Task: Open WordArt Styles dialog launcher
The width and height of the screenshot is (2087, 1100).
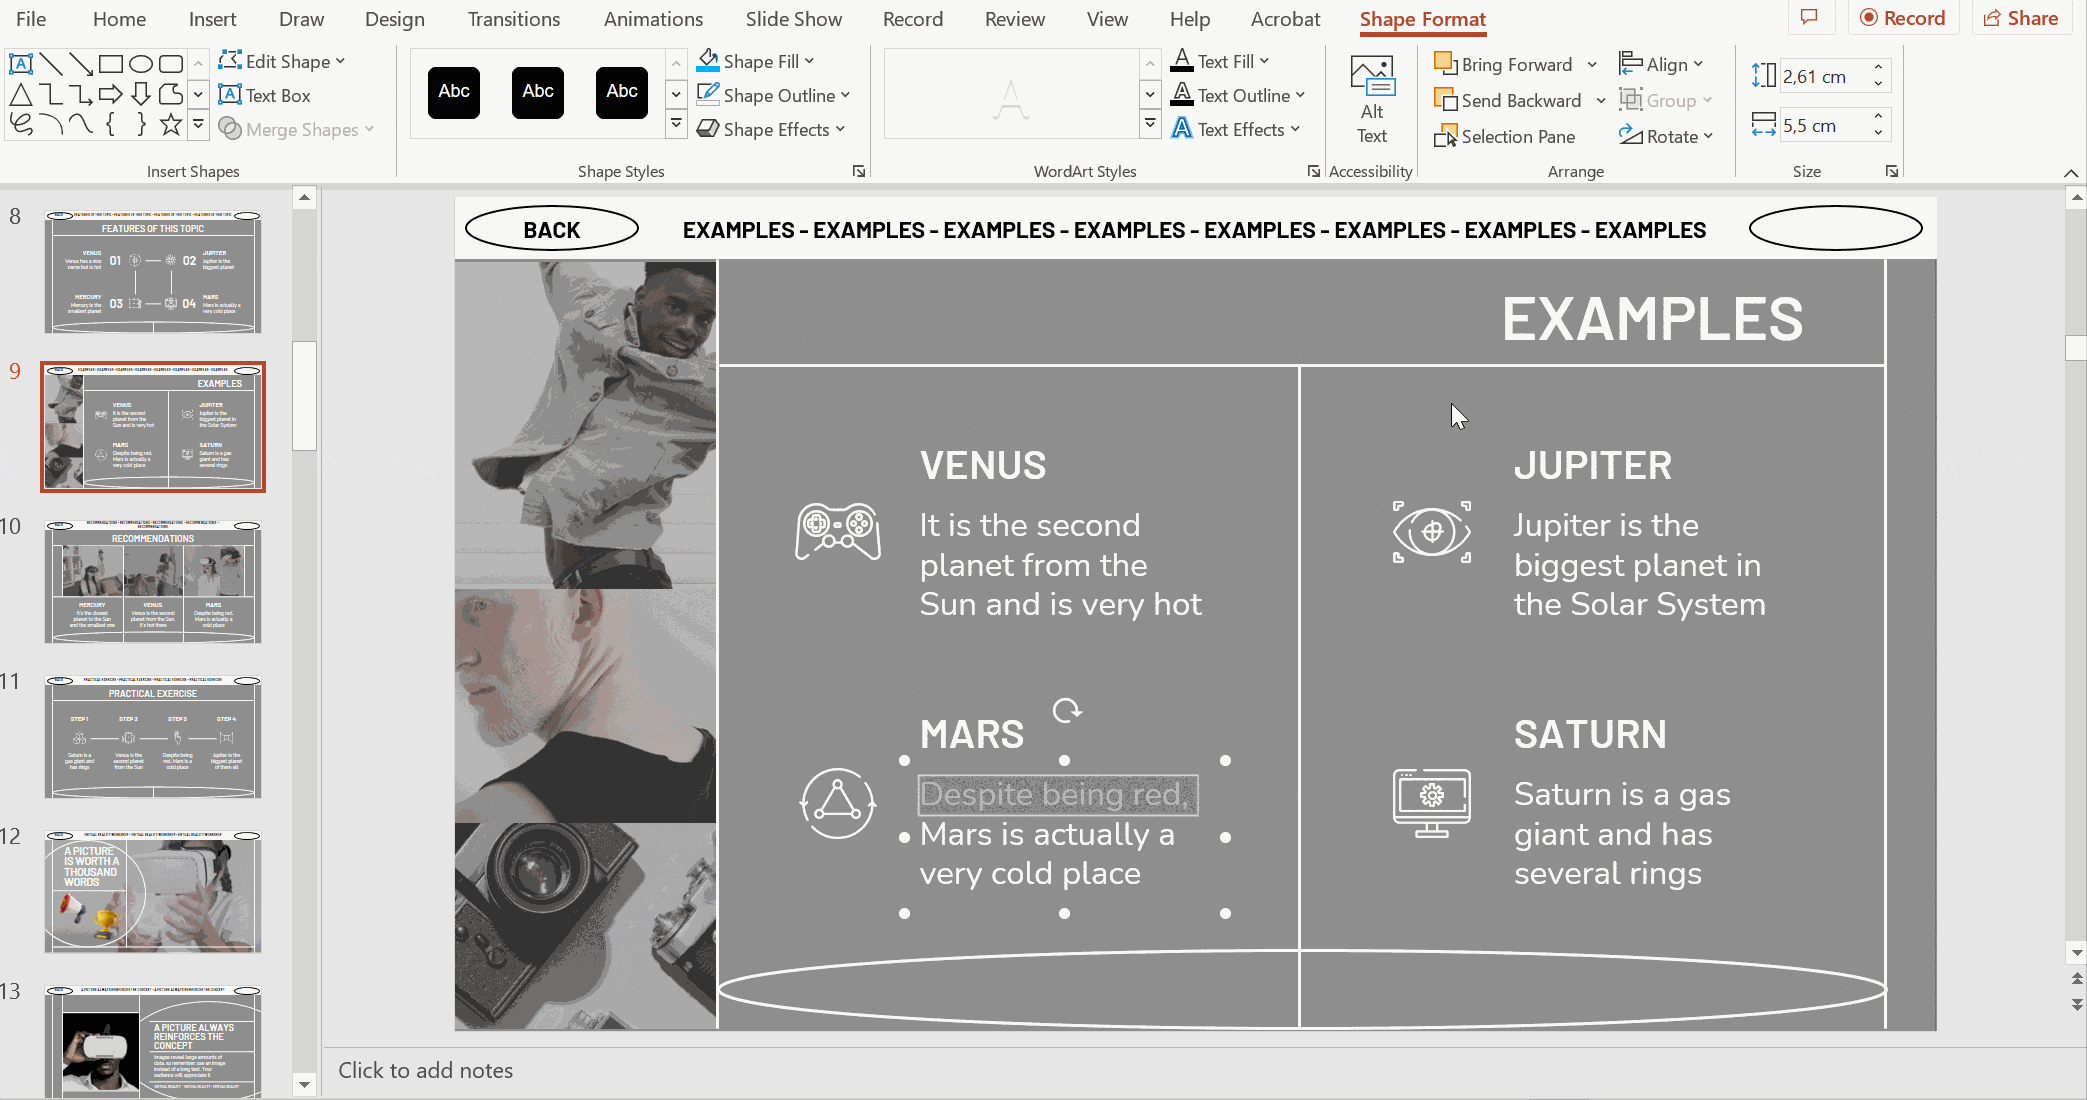Action: click(x=1313, y=171)
